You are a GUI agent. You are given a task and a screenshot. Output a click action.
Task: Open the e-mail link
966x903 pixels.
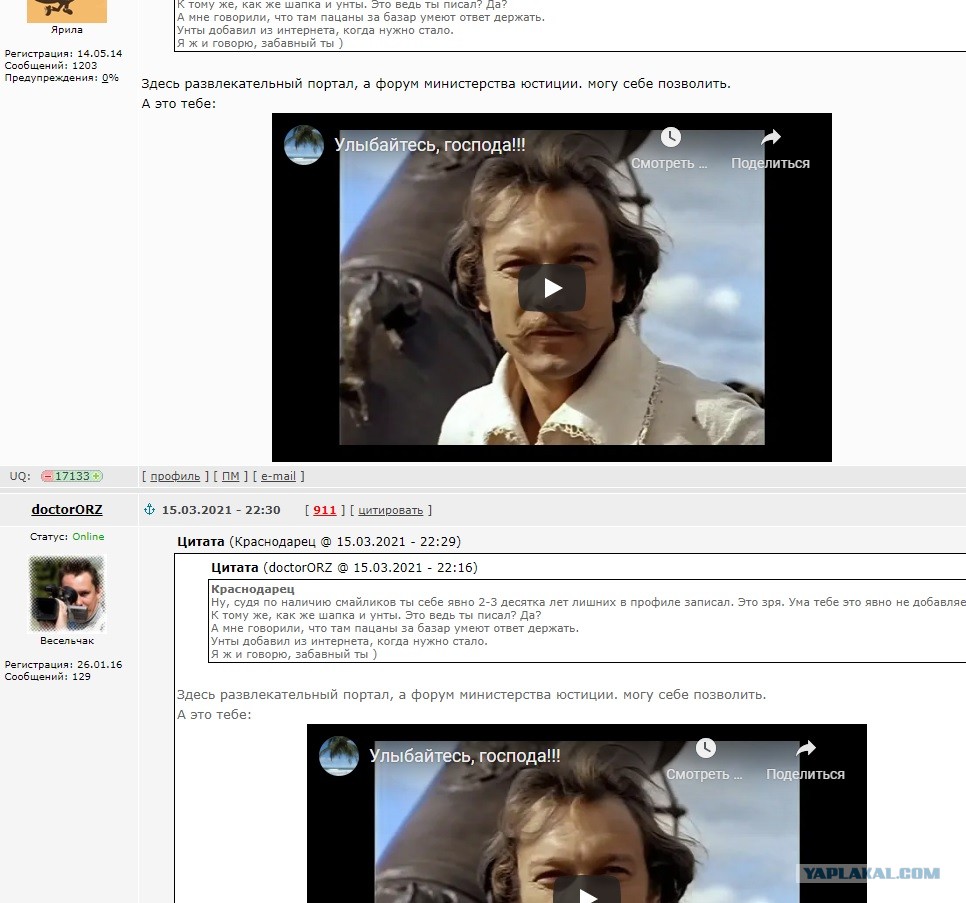coord(278,476)
